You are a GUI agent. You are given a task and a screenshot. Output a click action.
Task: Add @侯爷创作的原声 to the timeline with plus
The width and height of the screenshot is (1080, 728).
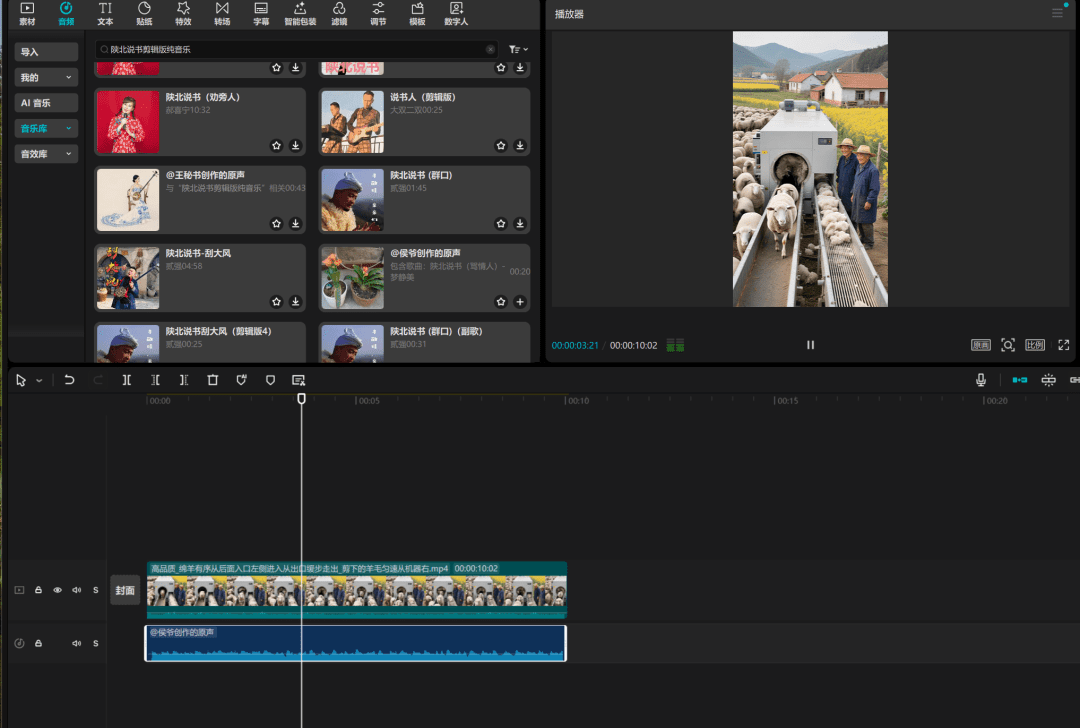coord(520,302)
